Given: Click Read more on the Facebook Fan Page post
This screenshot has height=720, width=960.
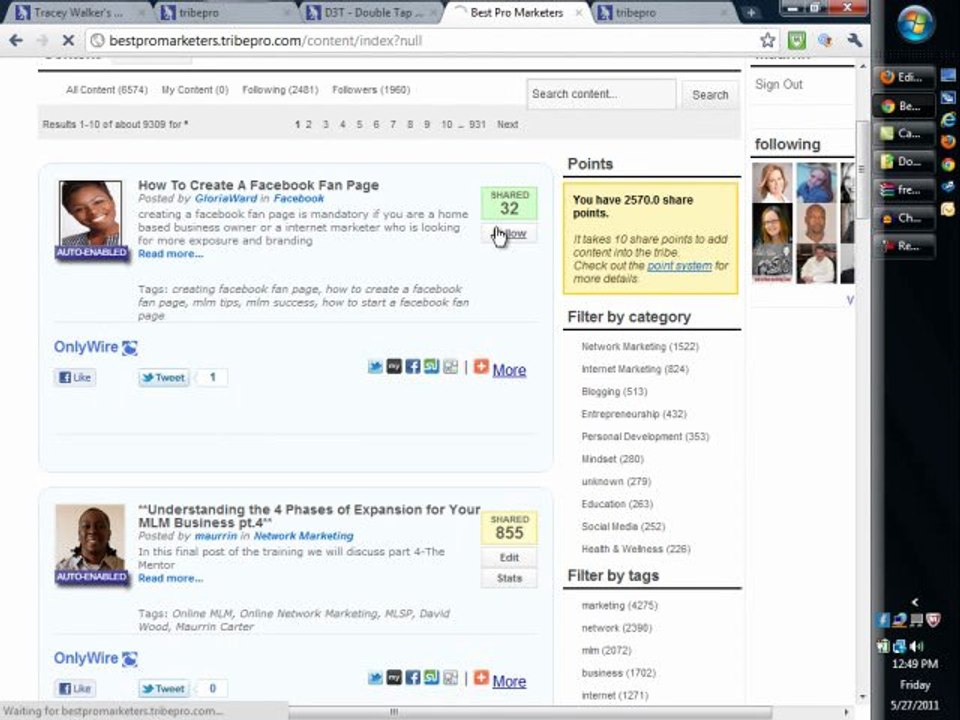Looking at the screenshot, I should 170,254.
